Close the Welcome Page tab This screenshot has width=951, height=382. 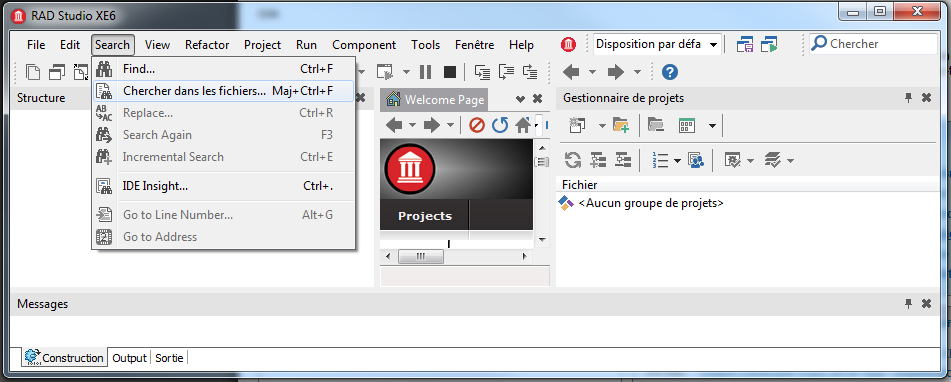click(x=537, y=99)
